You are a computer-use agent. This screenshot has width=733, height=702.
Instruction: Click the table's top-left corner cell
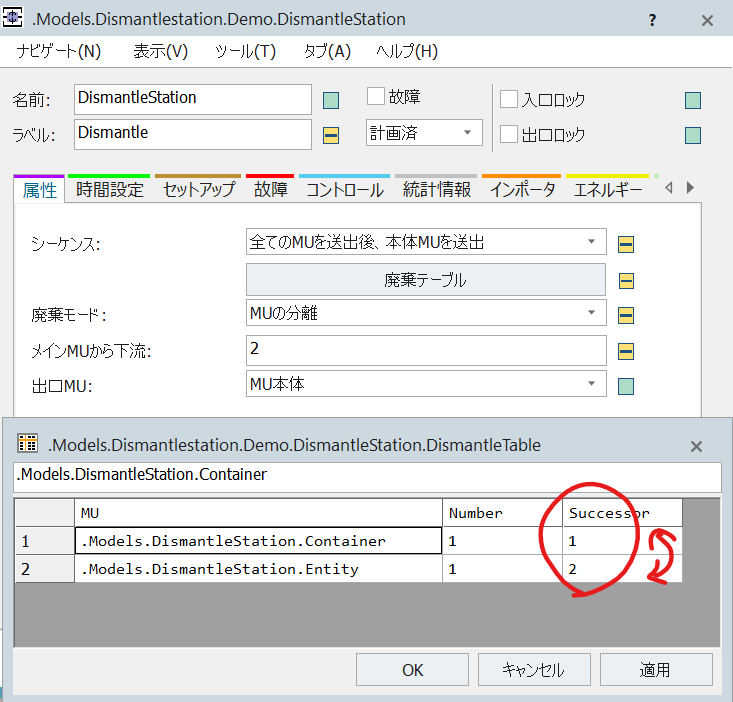tap(44, 513)
